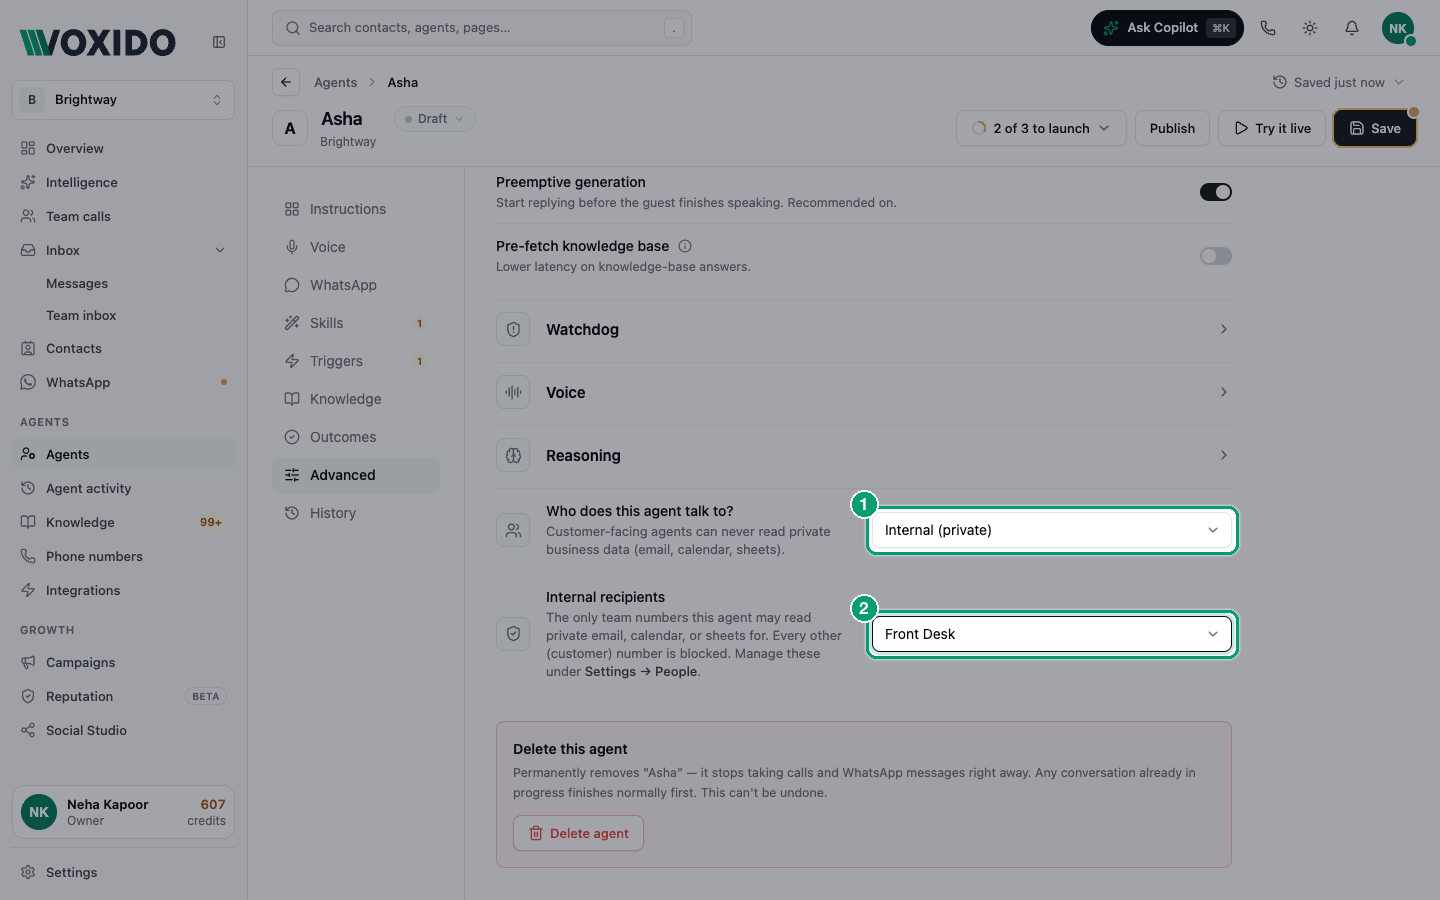Open Internal recipients Front Desk dropdown

coord(1052,634)
